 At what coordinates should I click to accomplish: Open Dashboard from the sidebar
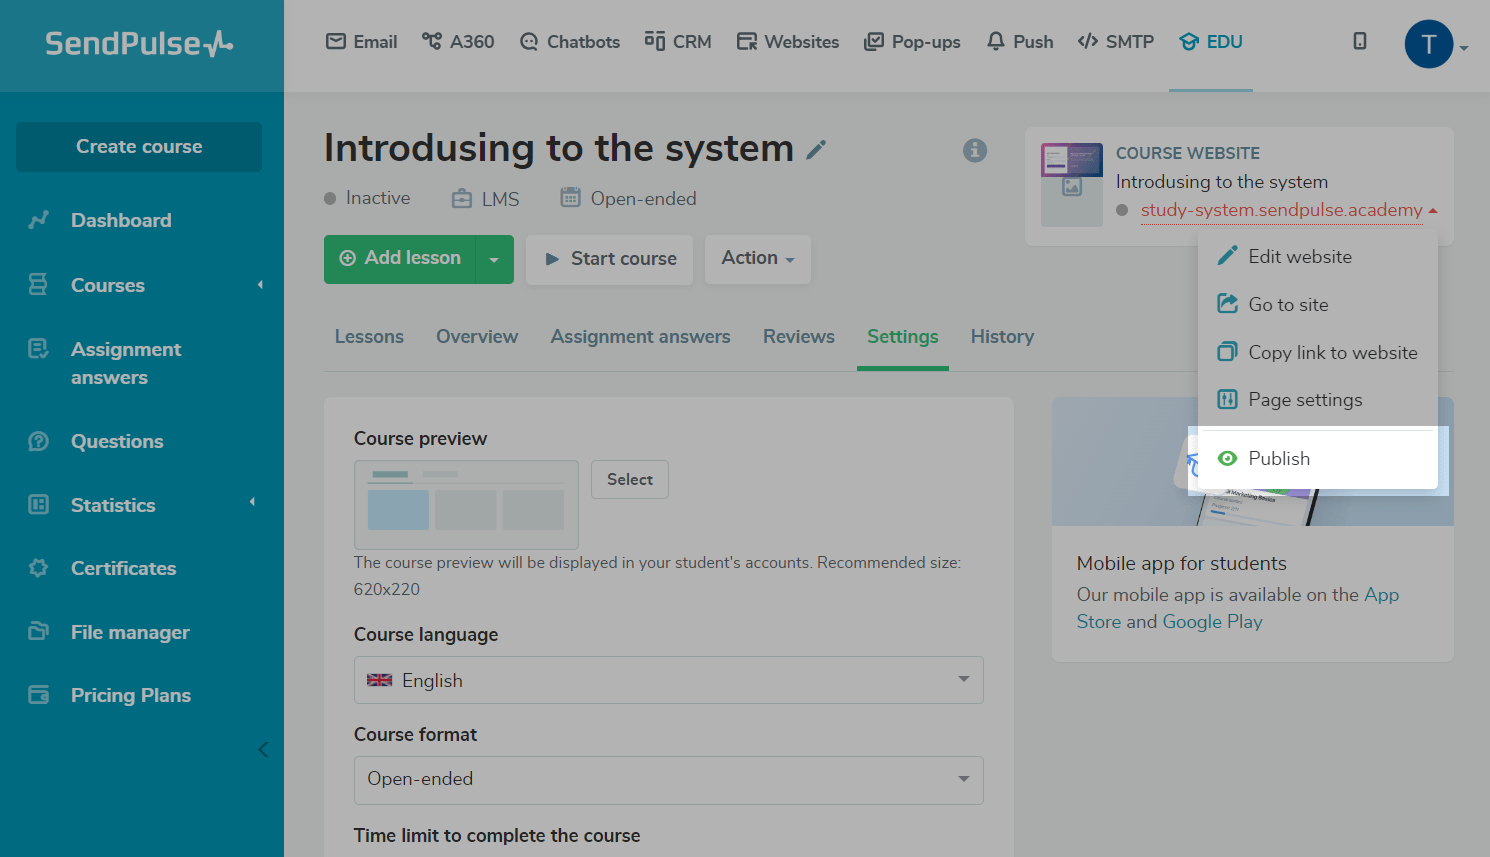pyautogui.click(x=120, y=220)
